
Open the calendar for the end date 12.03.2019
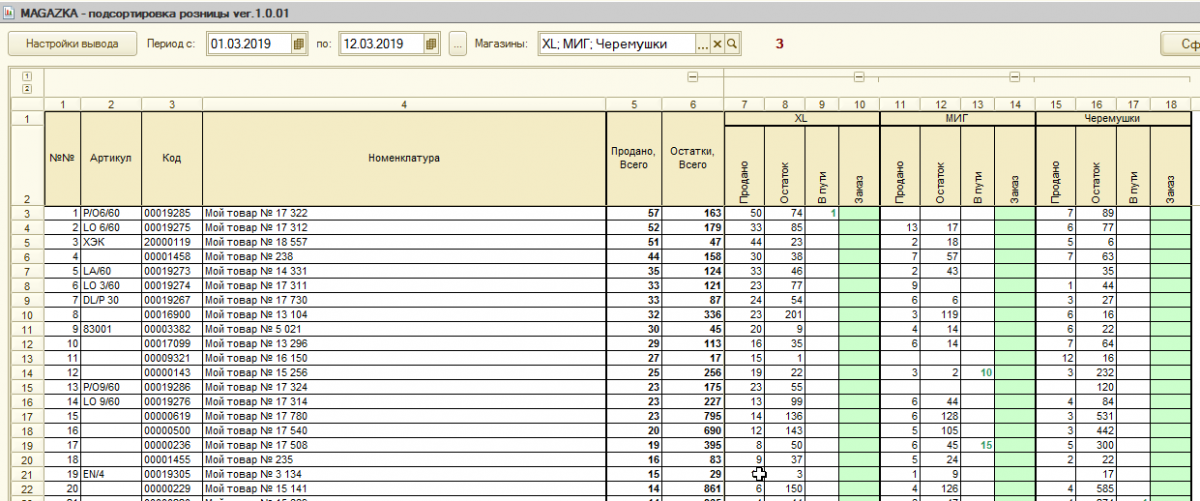tap(431, 44)
